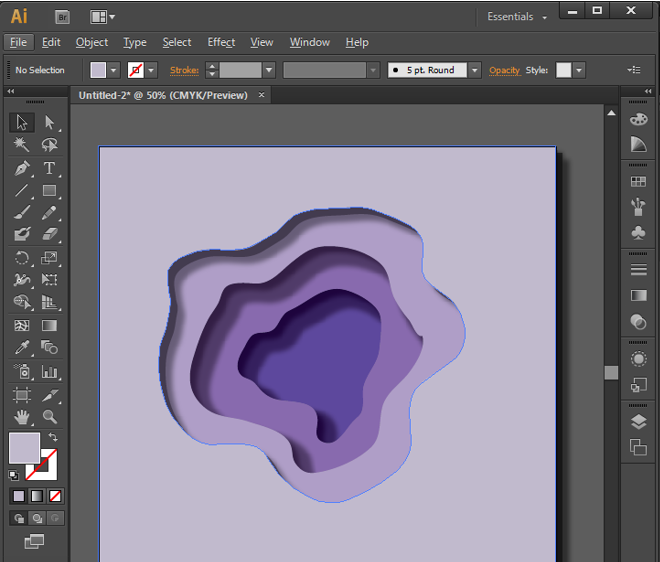Viewport: 660px width, 562px height.
Task: Select the Hand tool
Action: [22, 417]
